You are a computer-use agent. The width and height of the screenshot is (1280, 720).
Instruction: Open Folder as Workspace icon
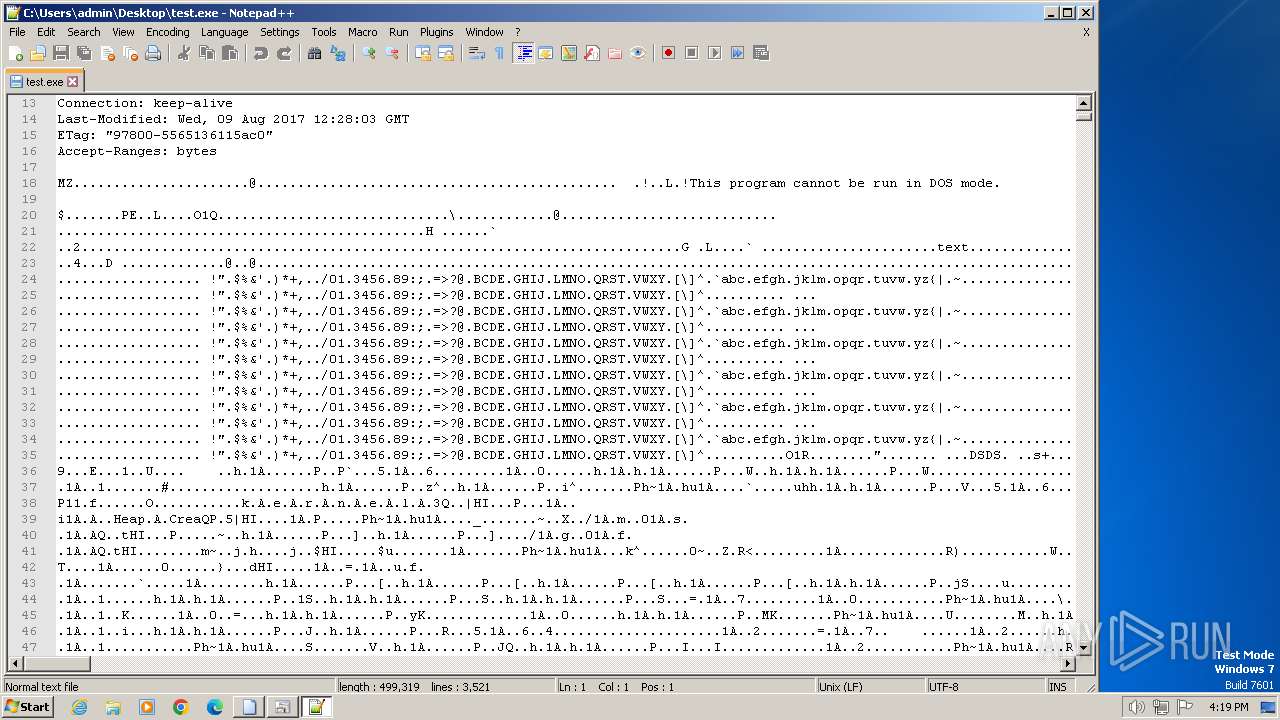[615, 53]
